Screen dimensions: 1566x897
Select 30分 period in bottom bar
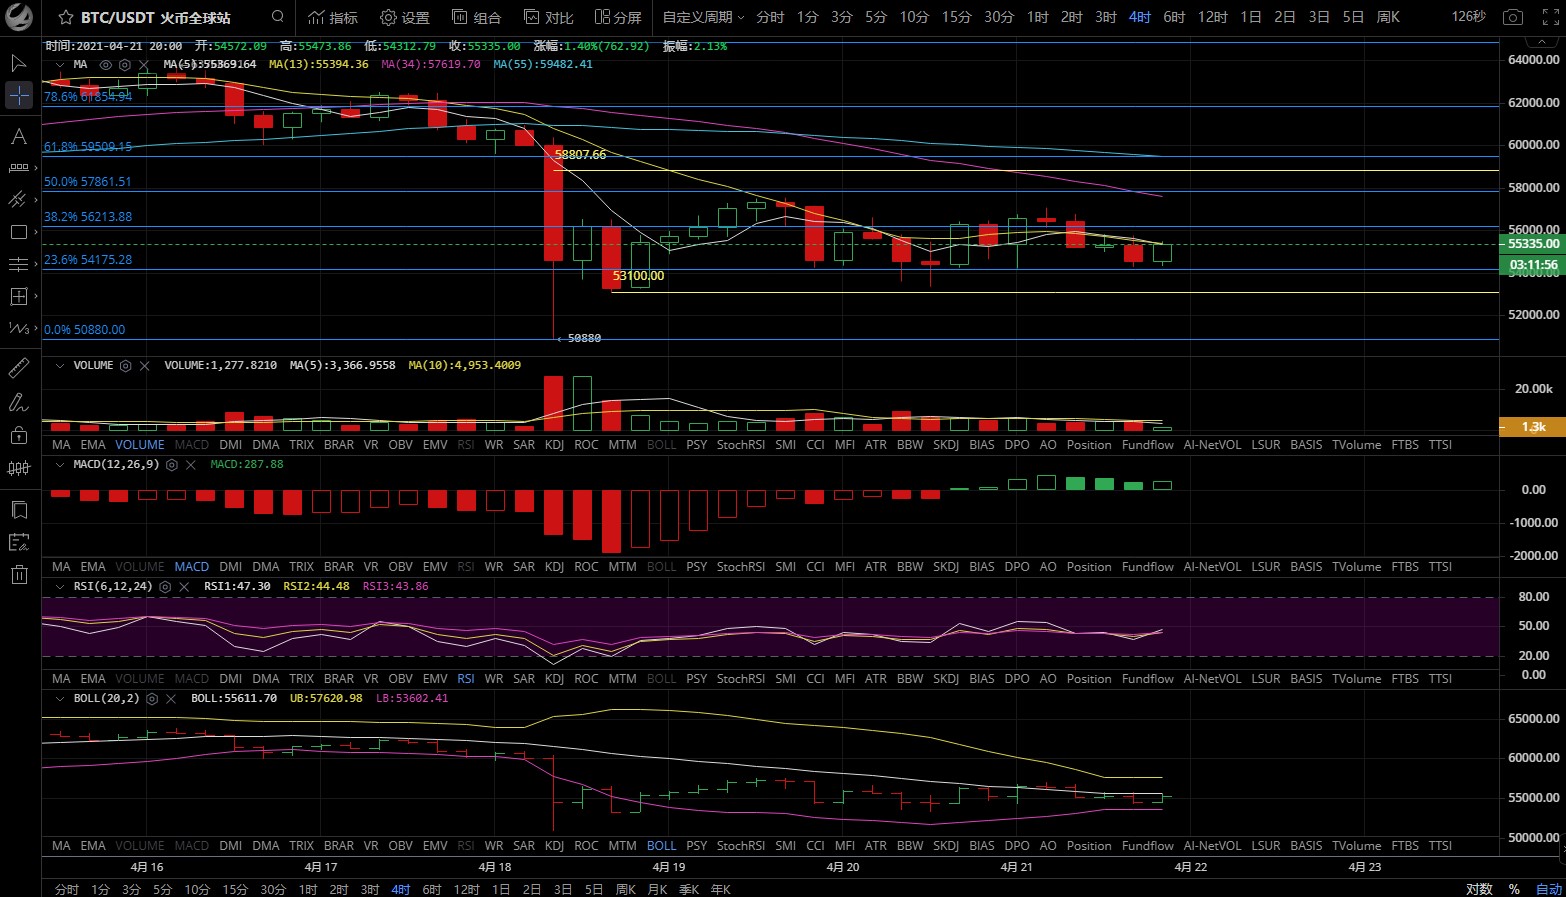(x=273, y=889)
